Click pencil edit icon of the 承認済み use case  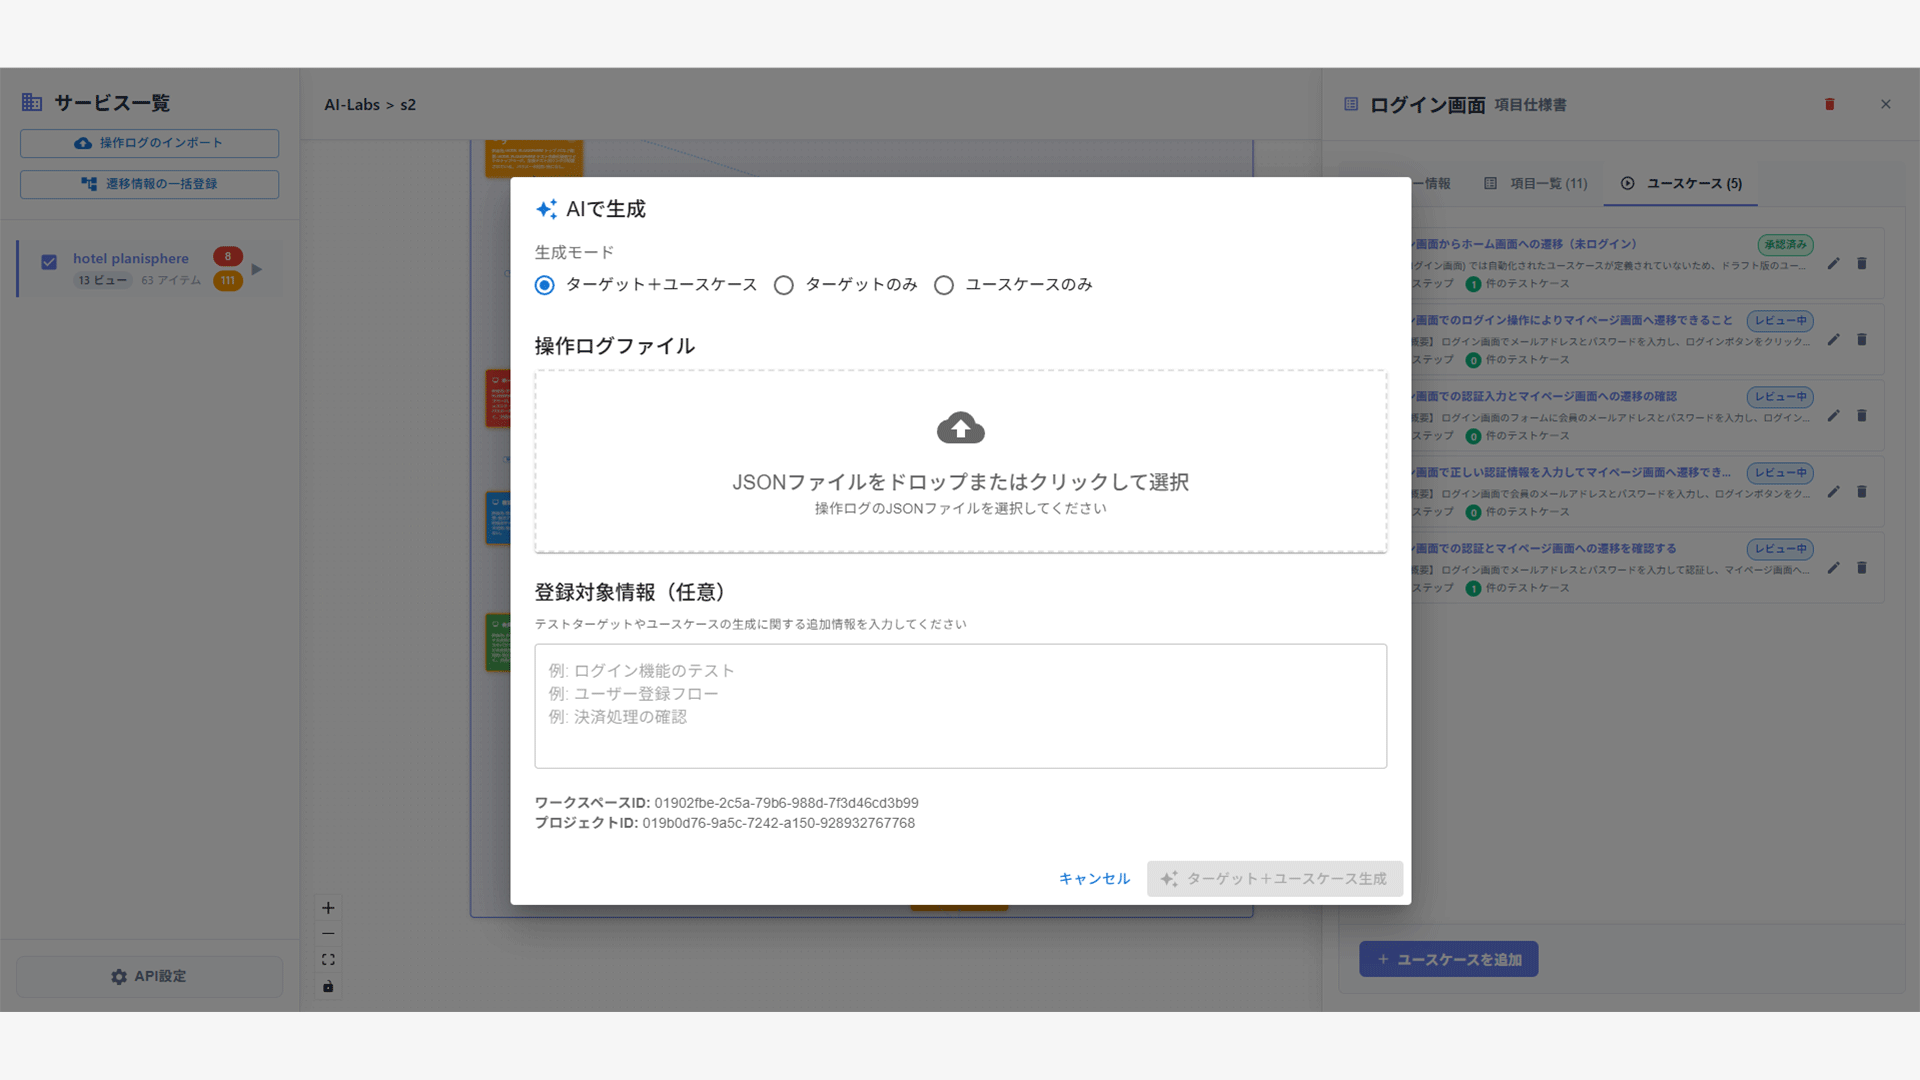click(1833, 264)
